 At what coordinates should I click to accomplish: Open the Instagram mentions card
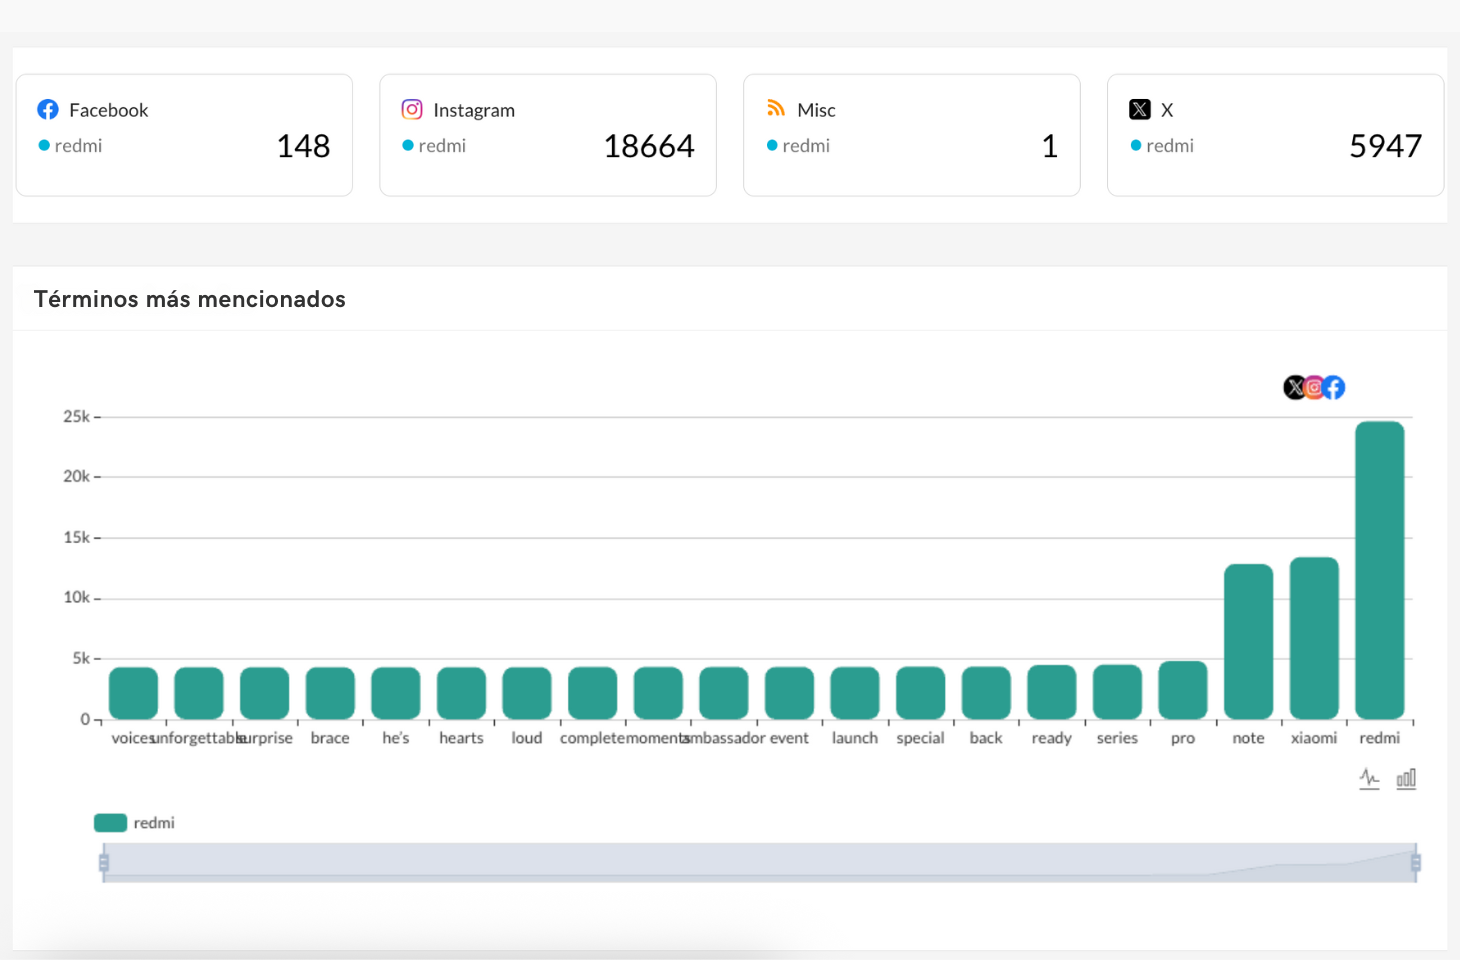coord(548,135)
